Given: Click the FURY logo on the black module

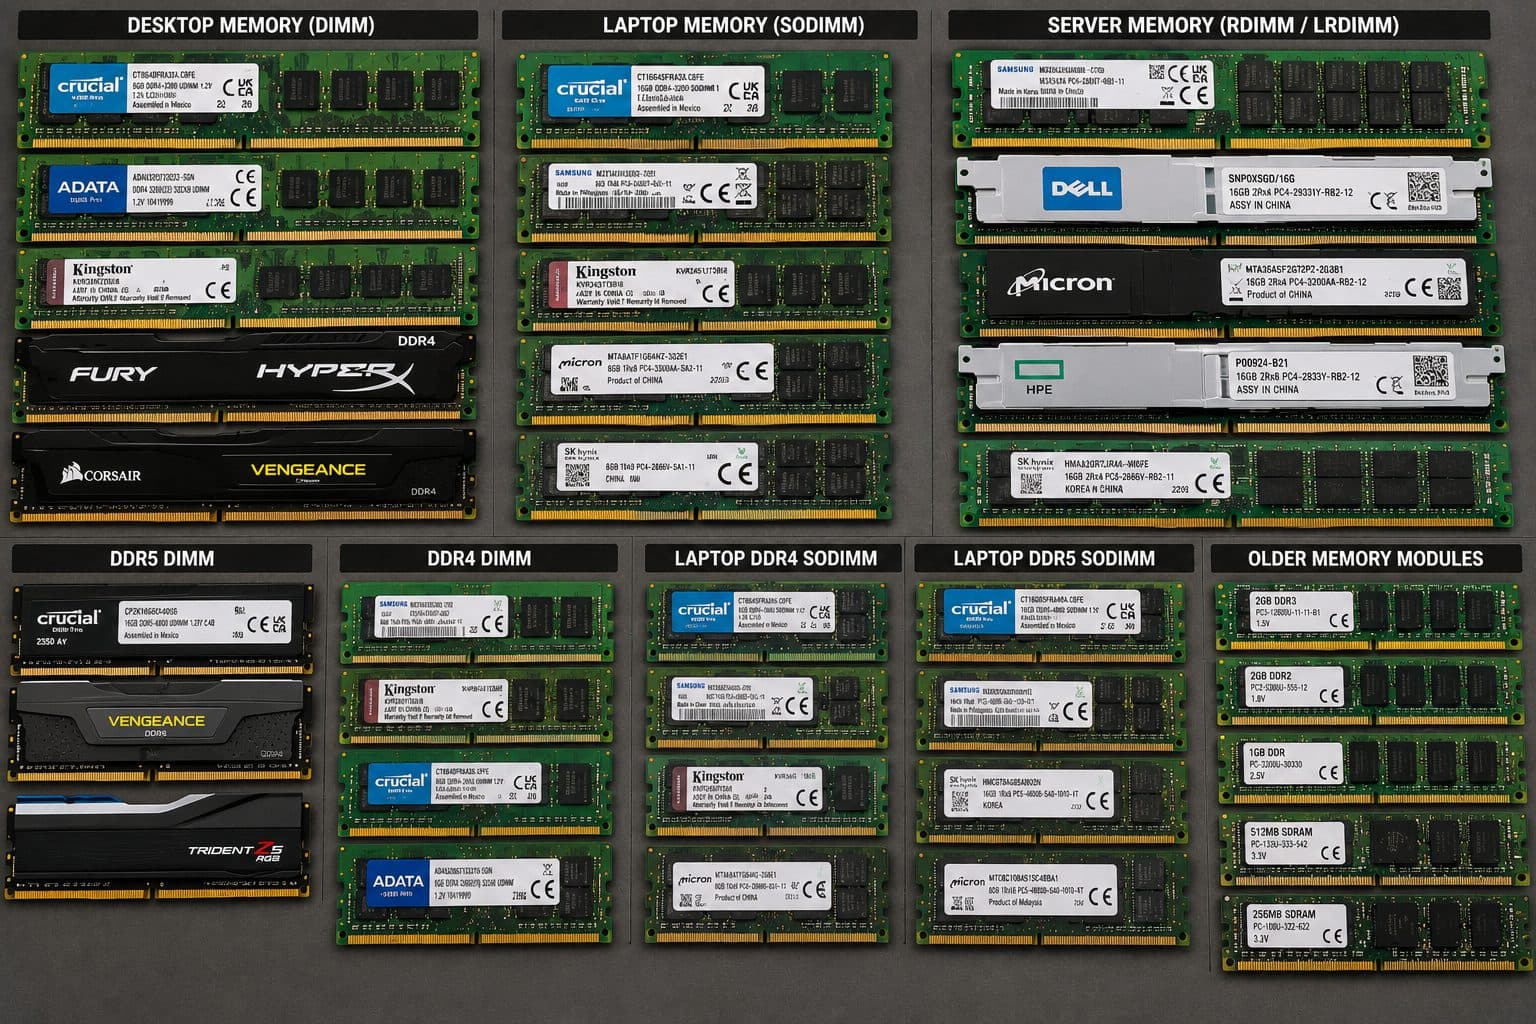Looking at the screenshot, I should (113, 374).
